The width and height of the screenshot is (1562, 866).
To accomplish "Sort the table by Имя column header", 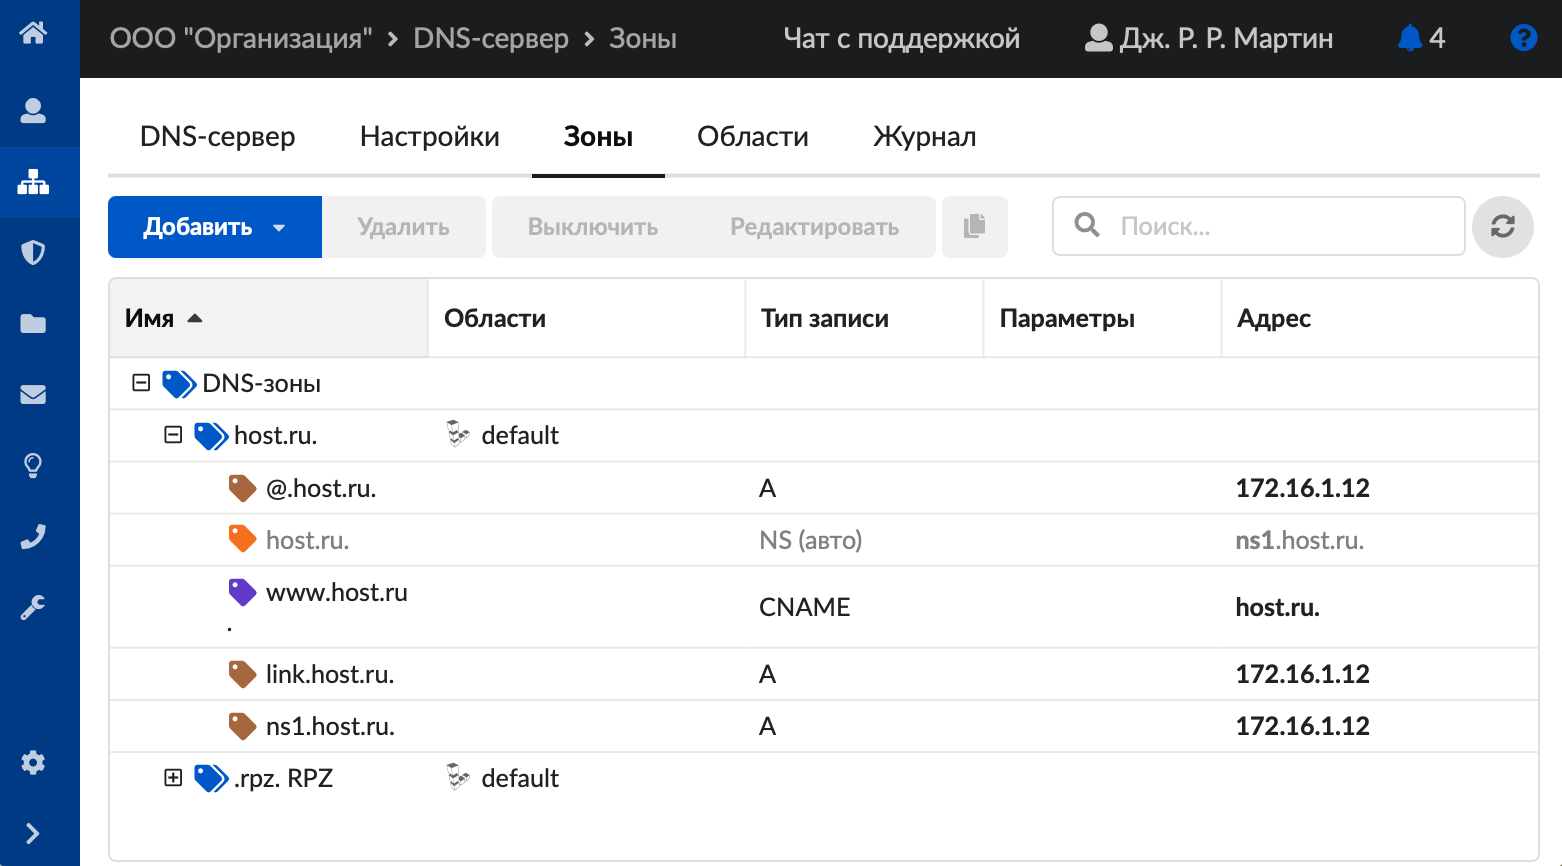I will pyautogui.click(x=150, y=318).
